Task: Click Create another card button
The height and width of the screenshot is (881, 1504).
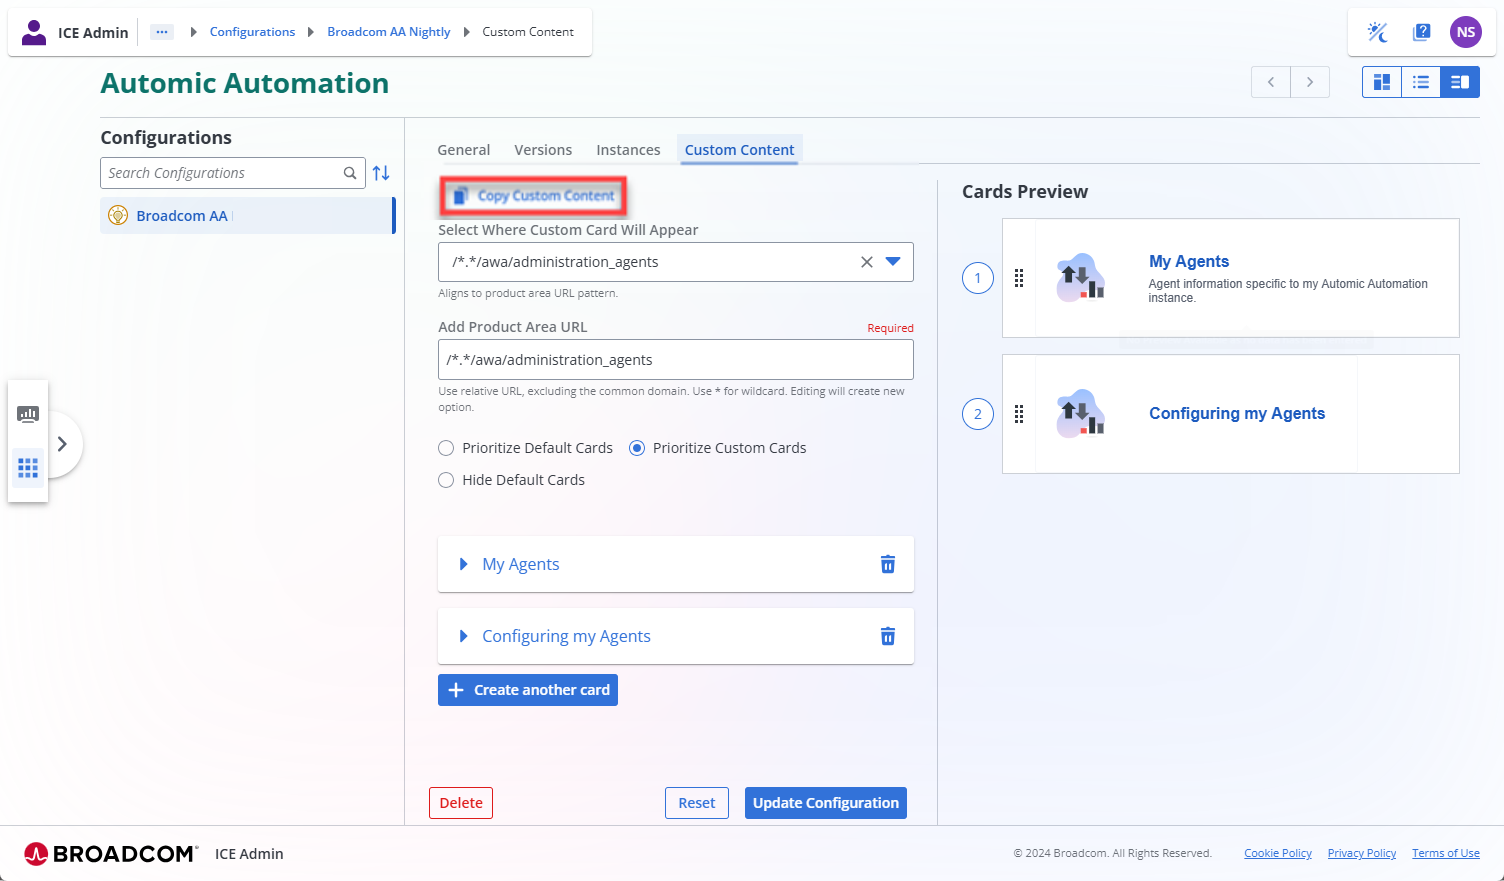Action: (528, 690)
